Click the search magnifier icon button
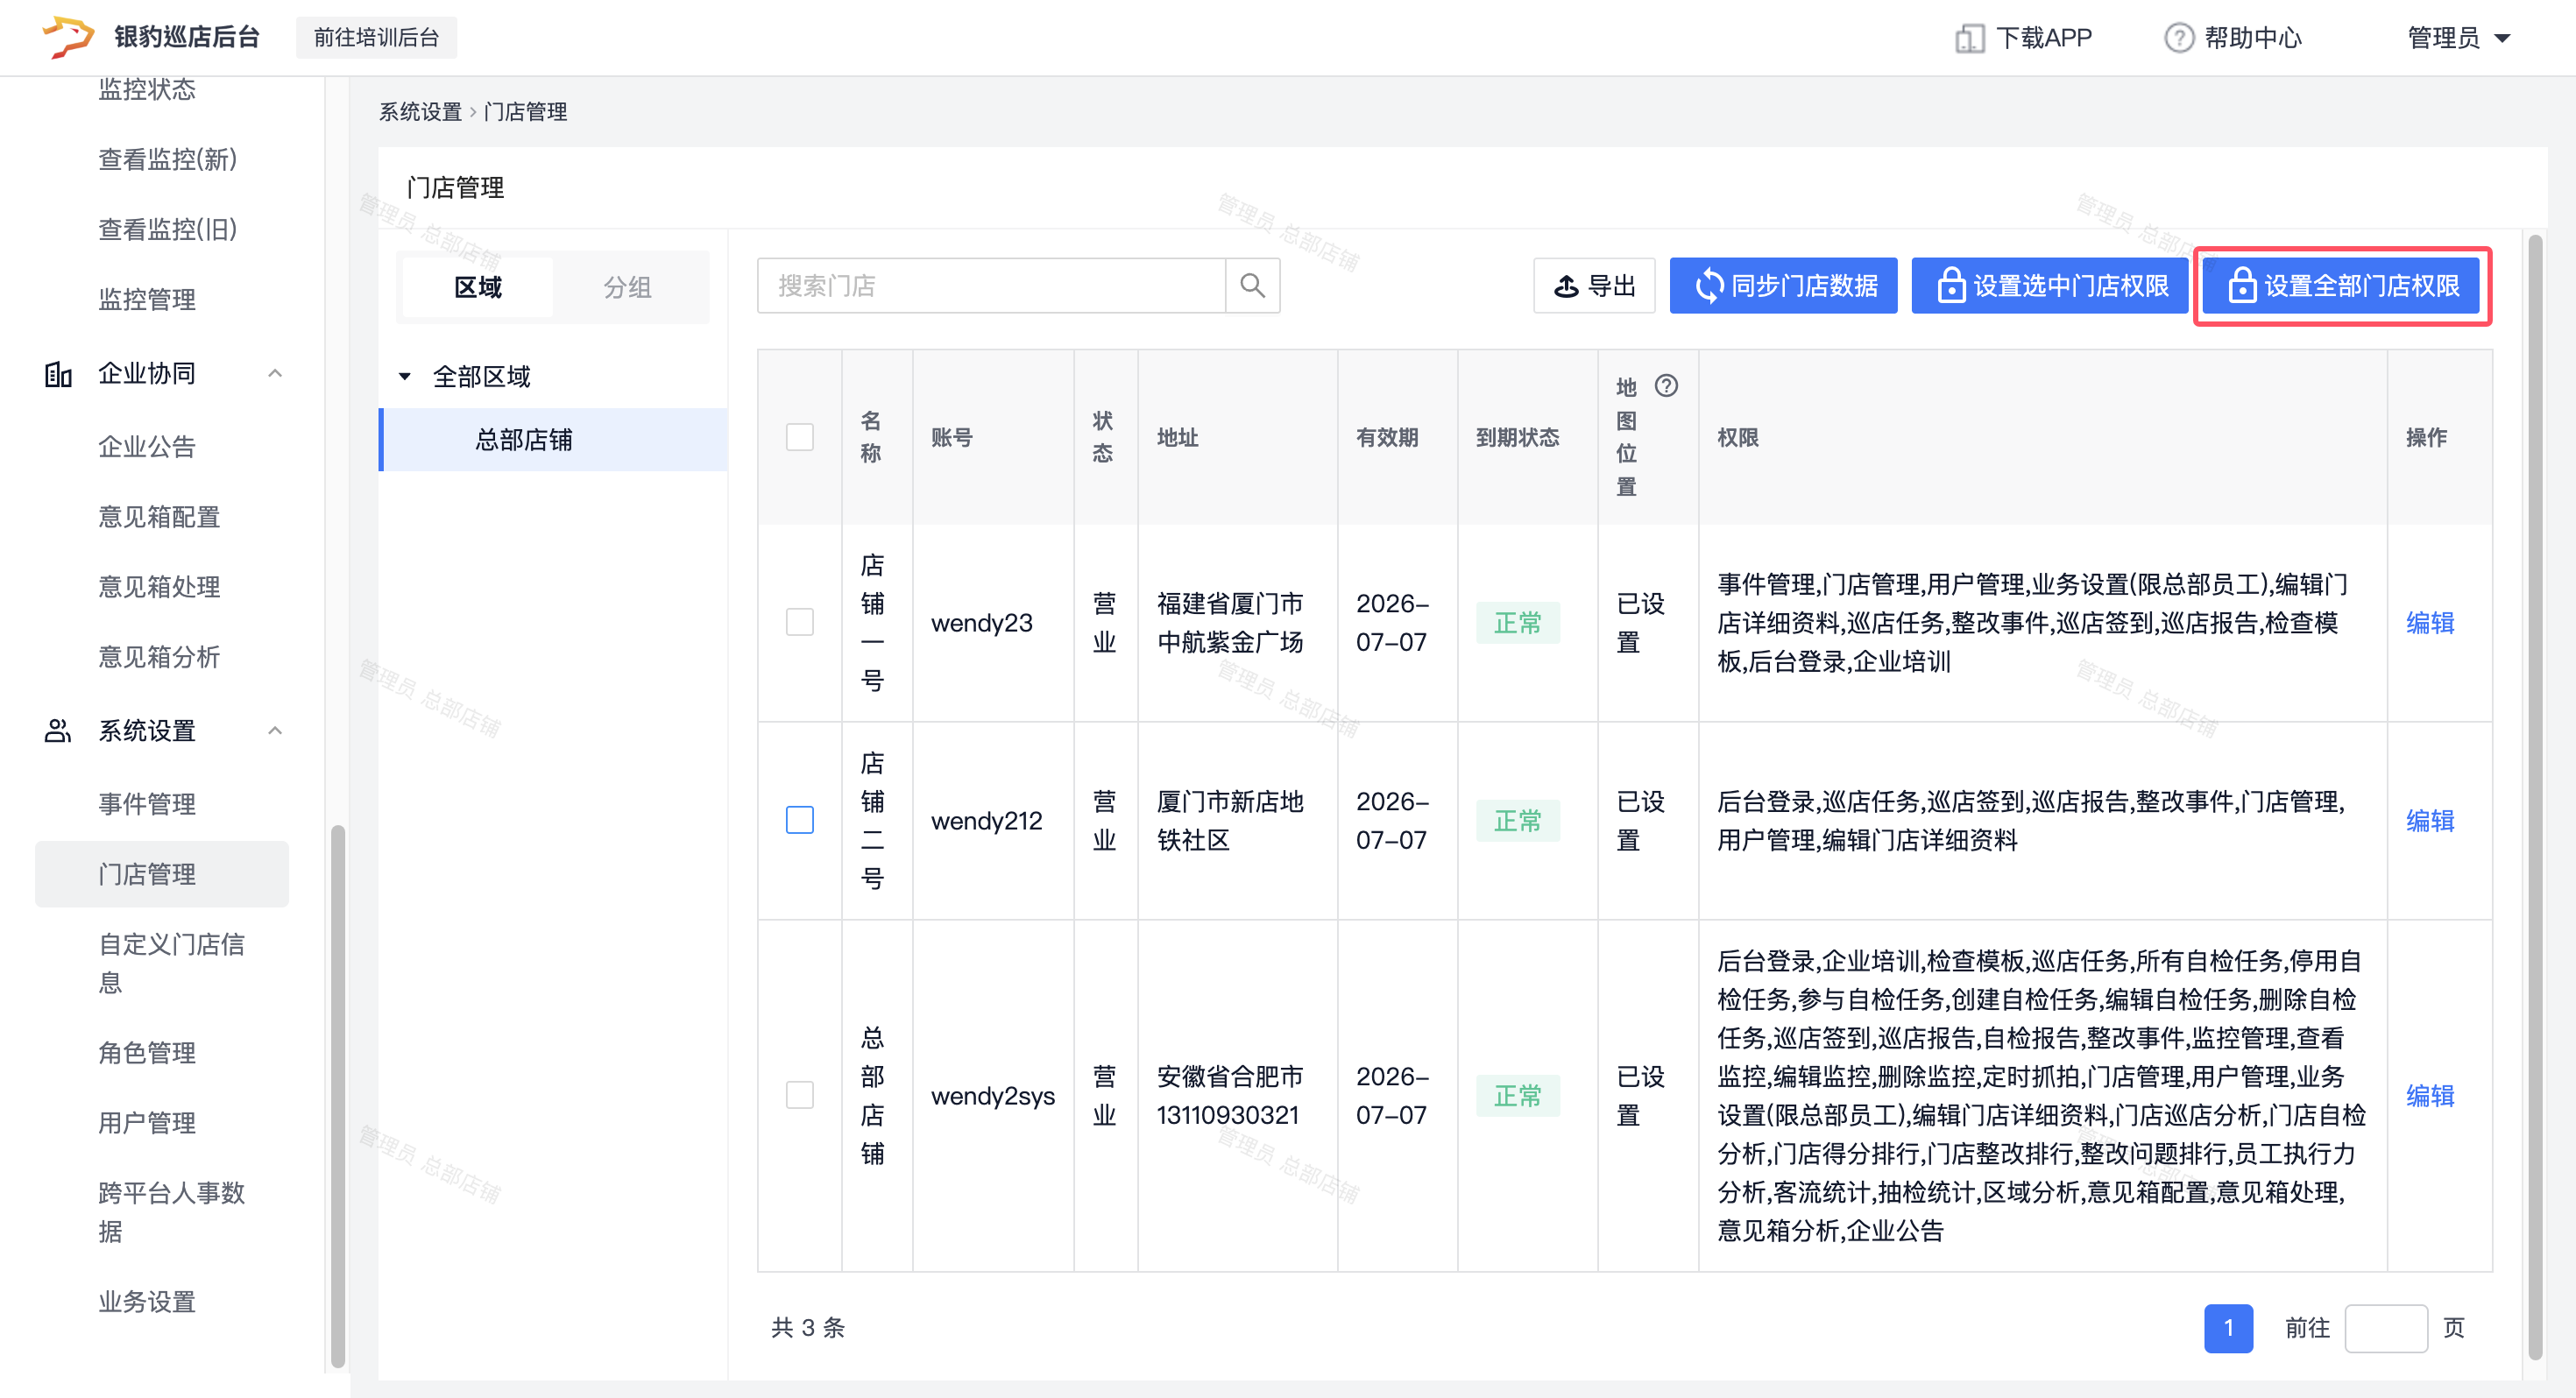Screen dimensions: 2576x1398 click(x=1252, y=286)
